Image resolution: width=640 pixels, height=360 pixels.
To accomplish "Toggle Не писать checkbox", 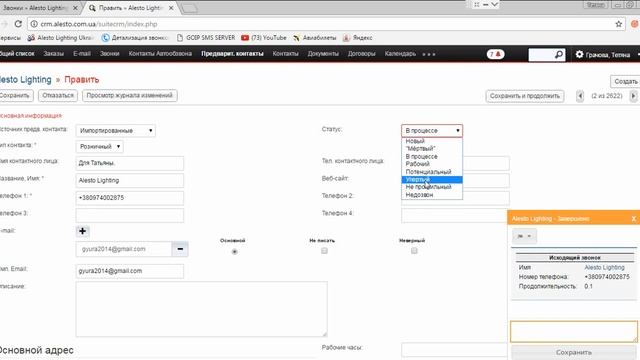I will 324,251.
